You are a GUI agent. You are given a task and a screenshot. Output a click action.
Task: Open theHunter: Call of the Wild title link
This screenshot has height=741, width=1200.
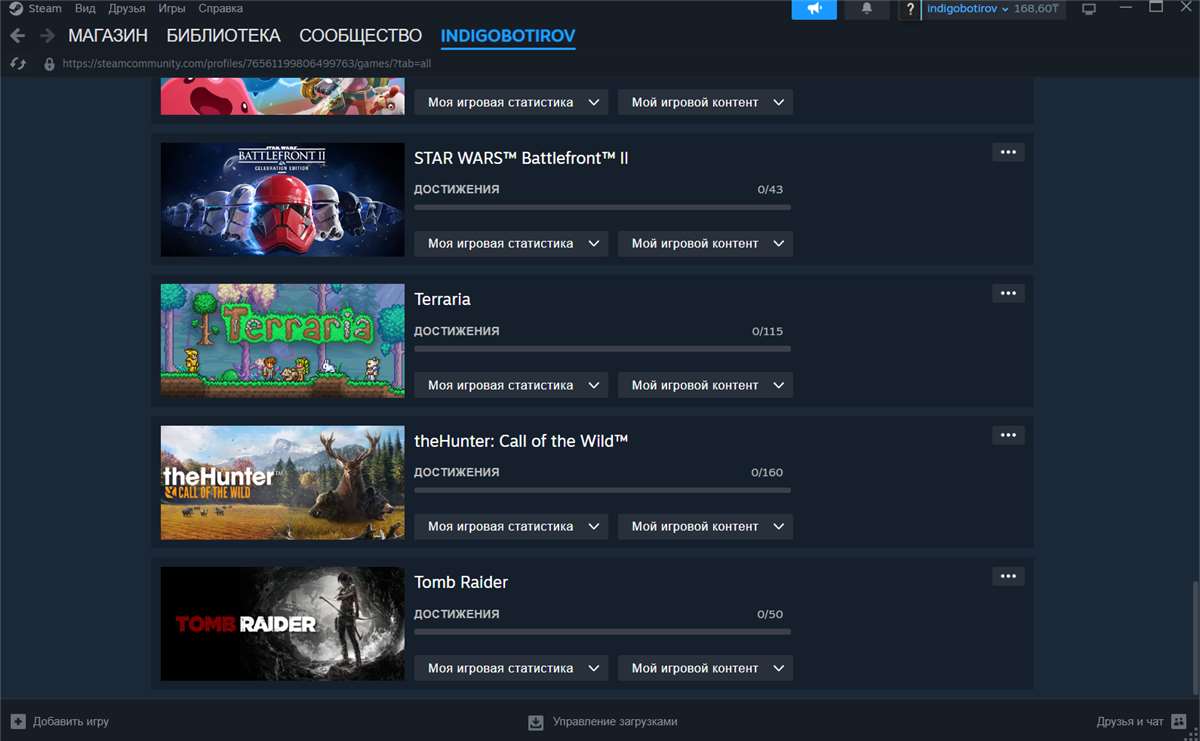[521, 441]
